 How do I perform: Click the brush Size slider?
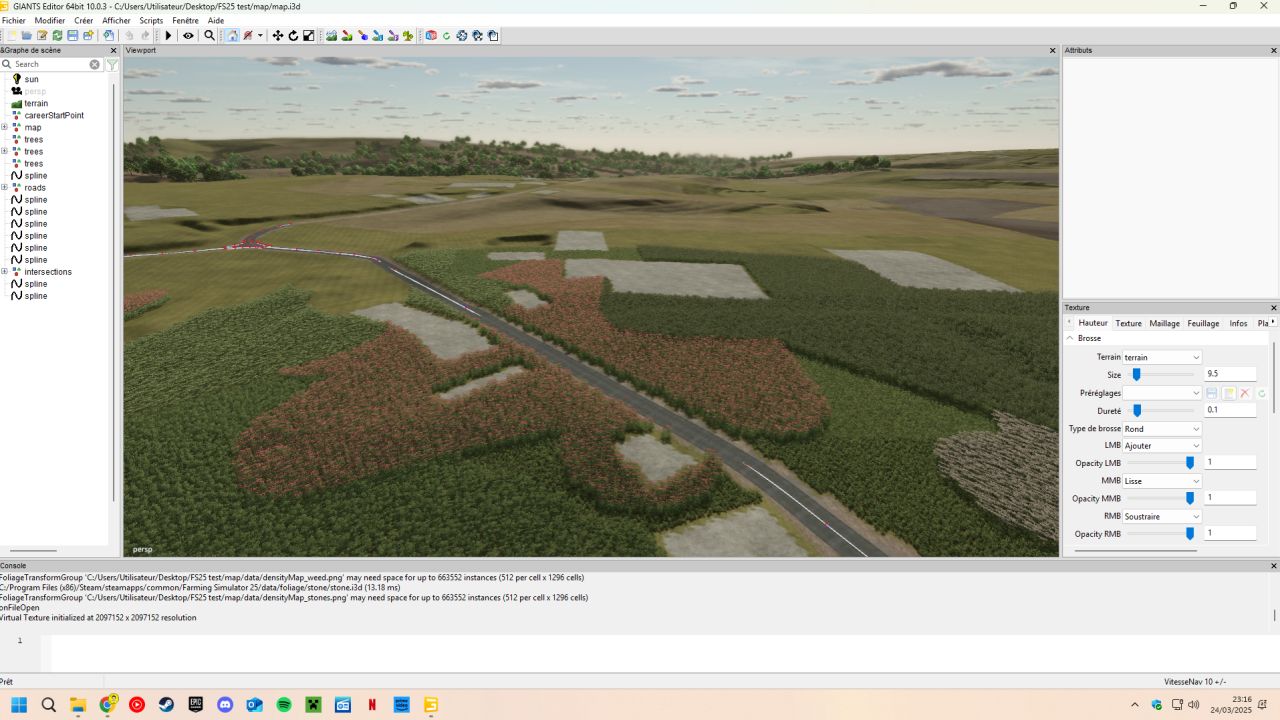1160,374
